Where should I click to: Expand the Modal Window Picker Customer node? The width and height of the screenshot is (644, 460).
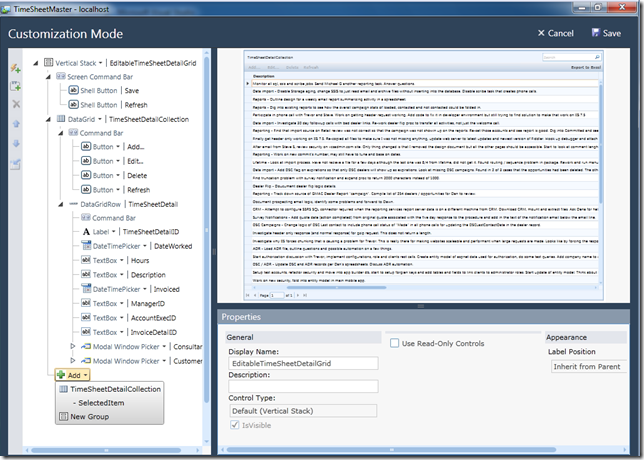click(x=73, y=361)
